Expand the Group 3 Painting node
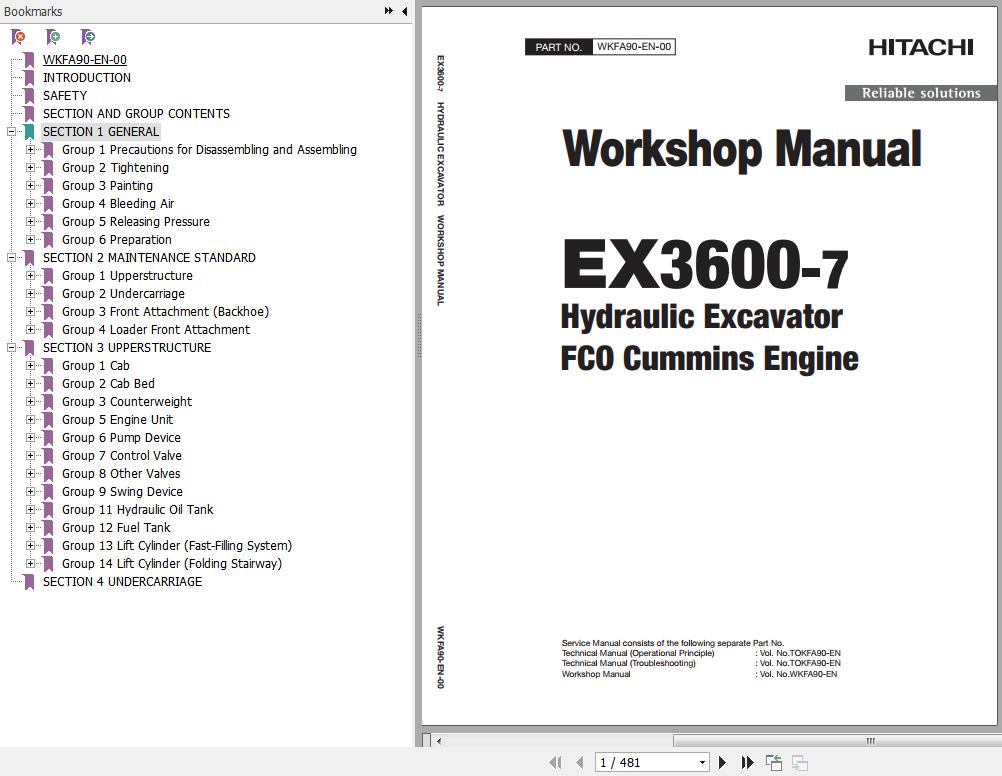Viewport: 1002px width, 776px height. pos(30,185)
